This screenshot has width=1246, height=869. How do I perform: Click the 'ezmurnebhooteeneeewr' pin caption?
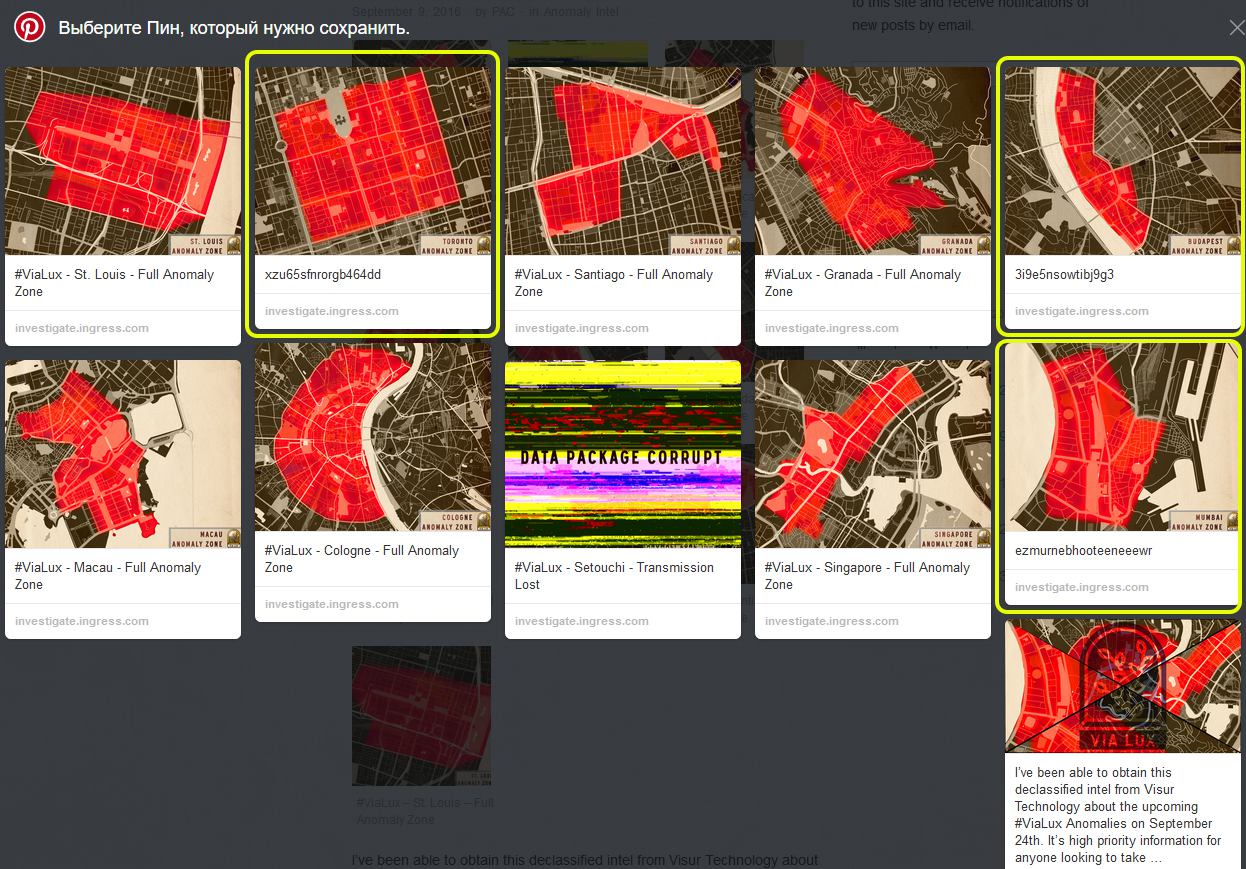(x=1083, y=550)
